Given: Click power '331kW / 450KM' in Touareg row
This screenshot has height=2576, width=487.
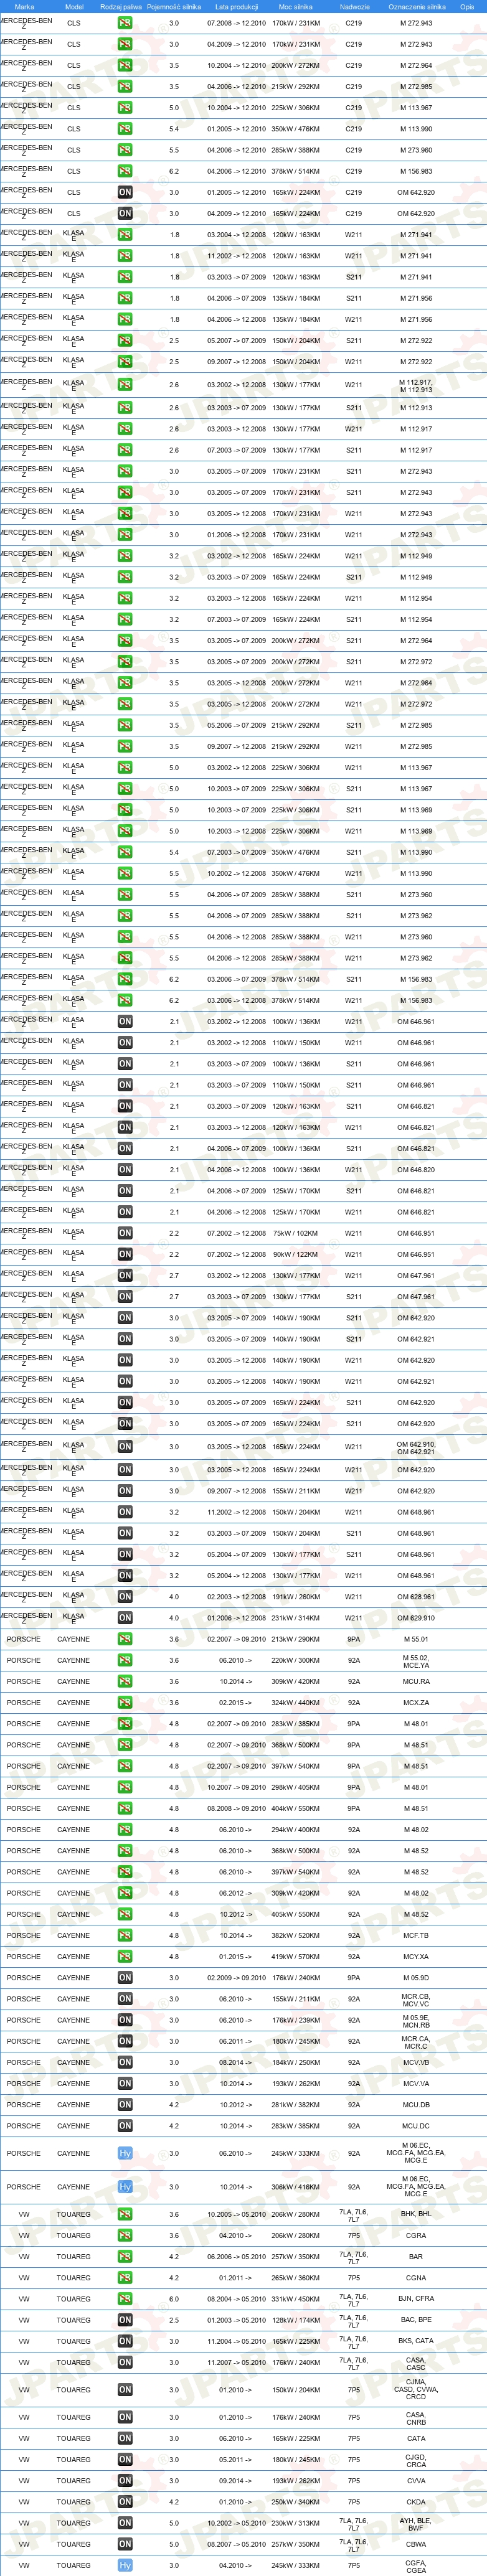Looking at the screenshot, I should (x=296, y=2299).
